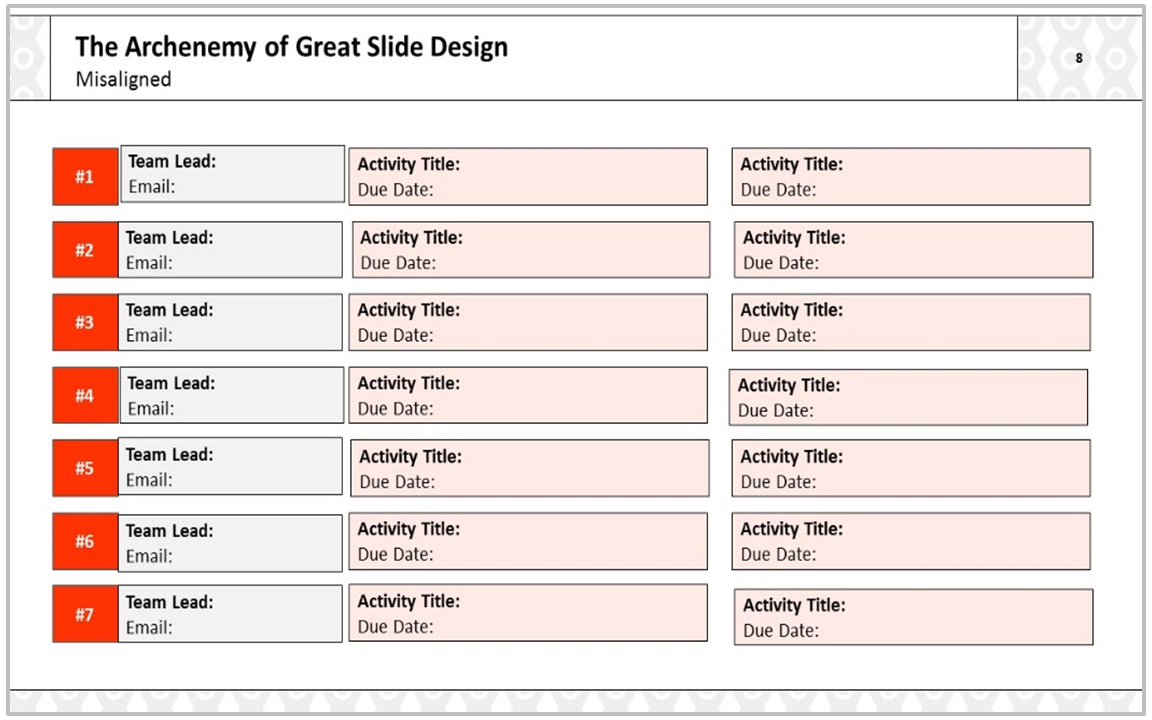Select the middle Activity Title box in row #3
The height and width of the screenshot is (720, 1152).
(528, 323)
